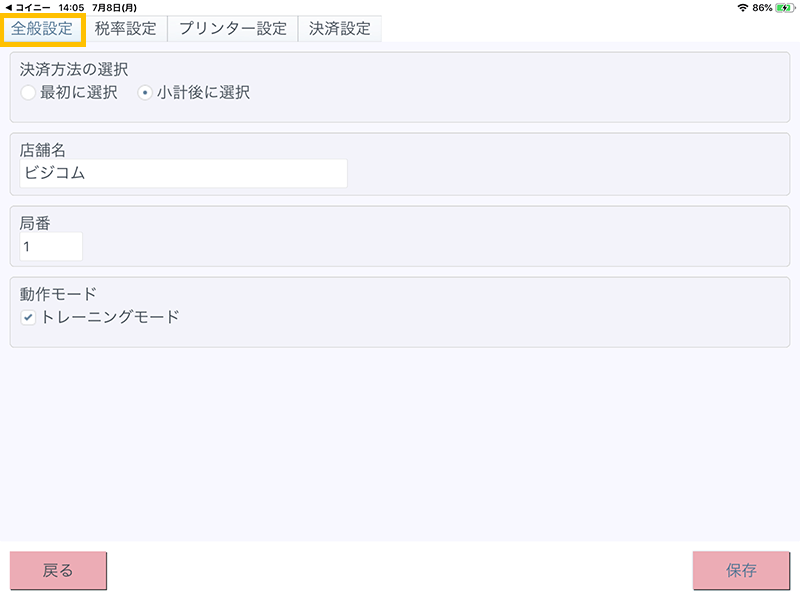Image resolution: width=800 pixels, height=600 pixels.
Task: Tap the battery icon in status bar
Action: (x=784, y=7)
